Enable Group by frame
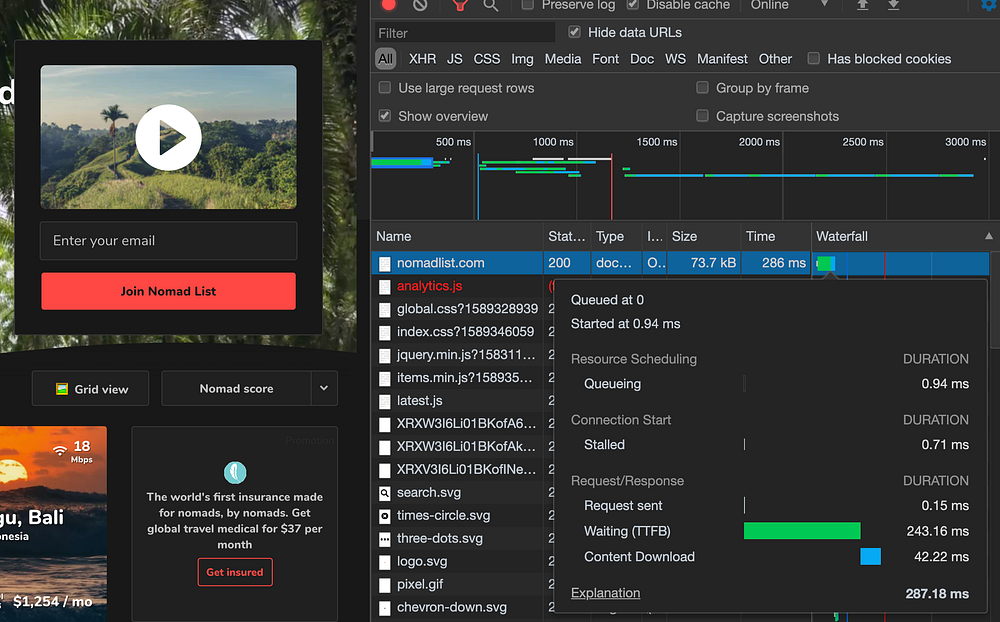Image resolution: width=1000 pixels, height=622 pixels. [702, 87]
